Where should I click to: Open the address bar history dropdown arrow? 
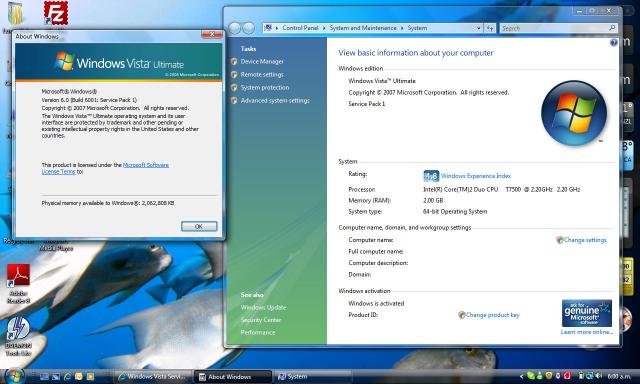(478, 28)
